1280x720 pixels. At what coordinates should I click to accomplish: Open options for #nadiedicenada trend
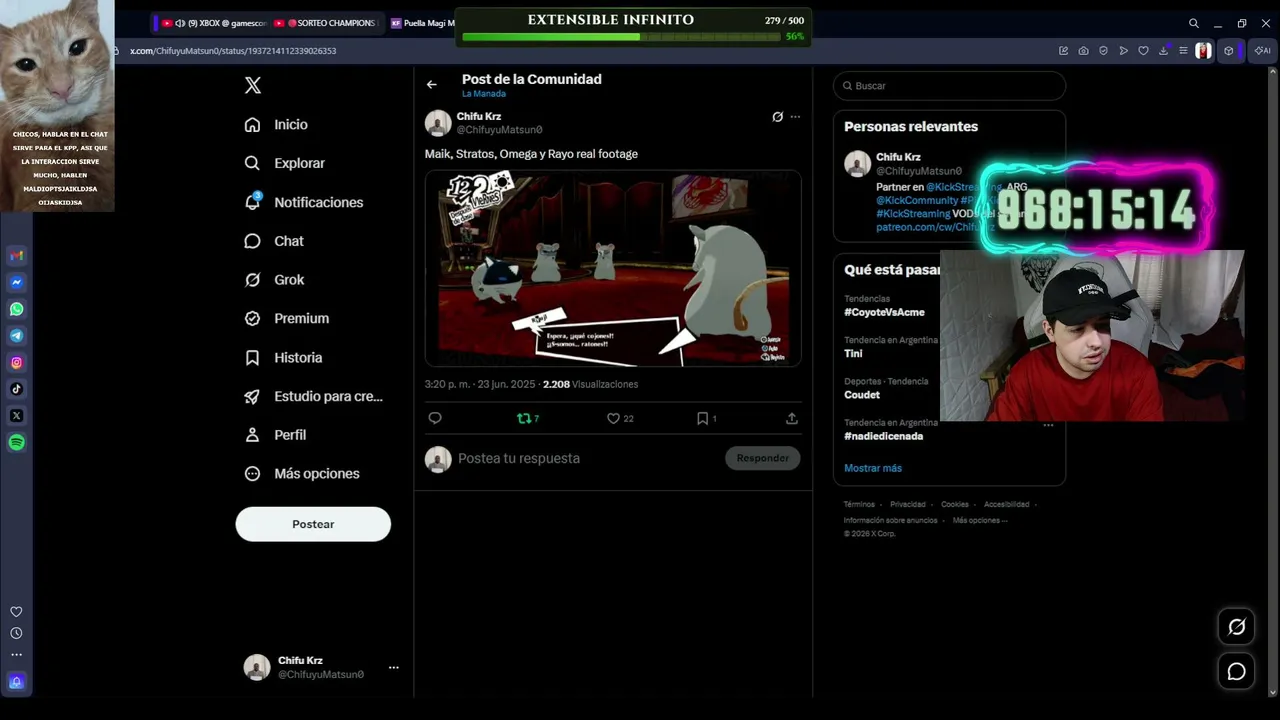[1048, 425]
